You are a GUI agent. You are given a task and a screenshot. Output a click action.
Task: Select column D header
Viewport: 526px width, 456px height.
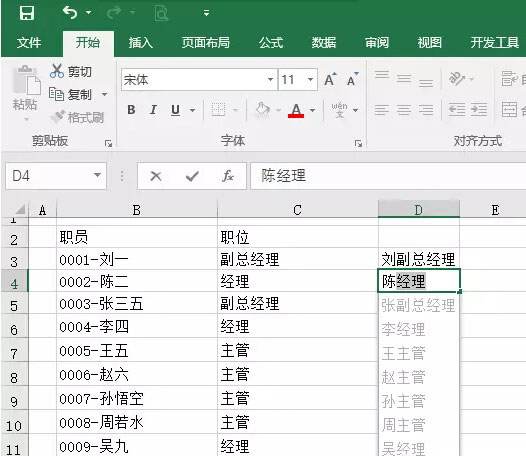[x=419, y=210]
